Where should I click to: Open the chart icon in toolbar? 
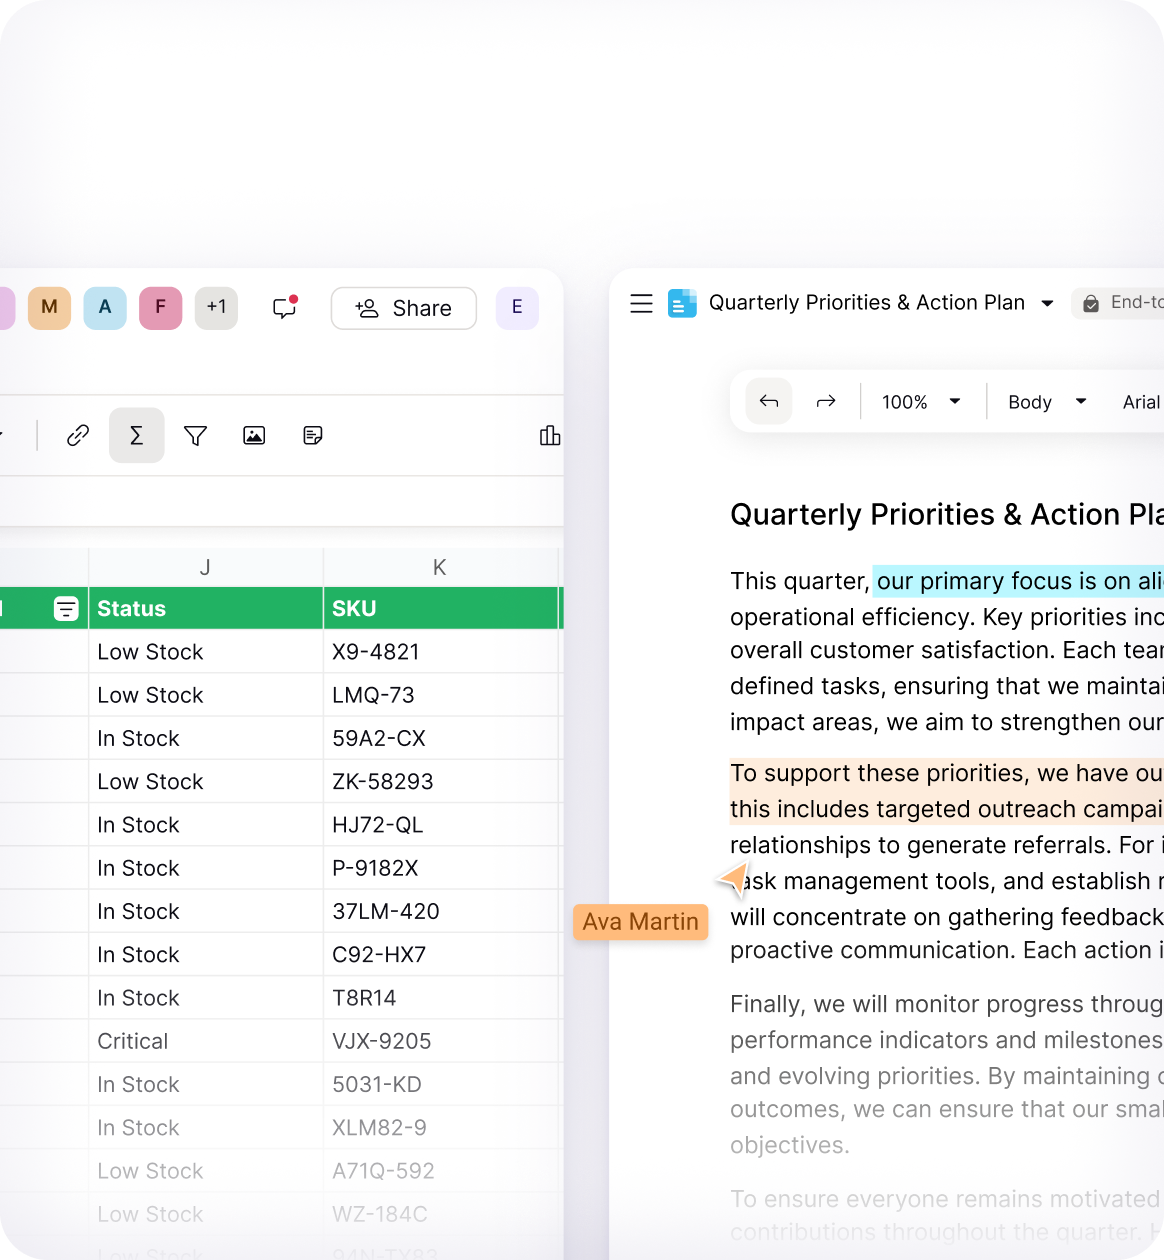(x=549, y=436)
